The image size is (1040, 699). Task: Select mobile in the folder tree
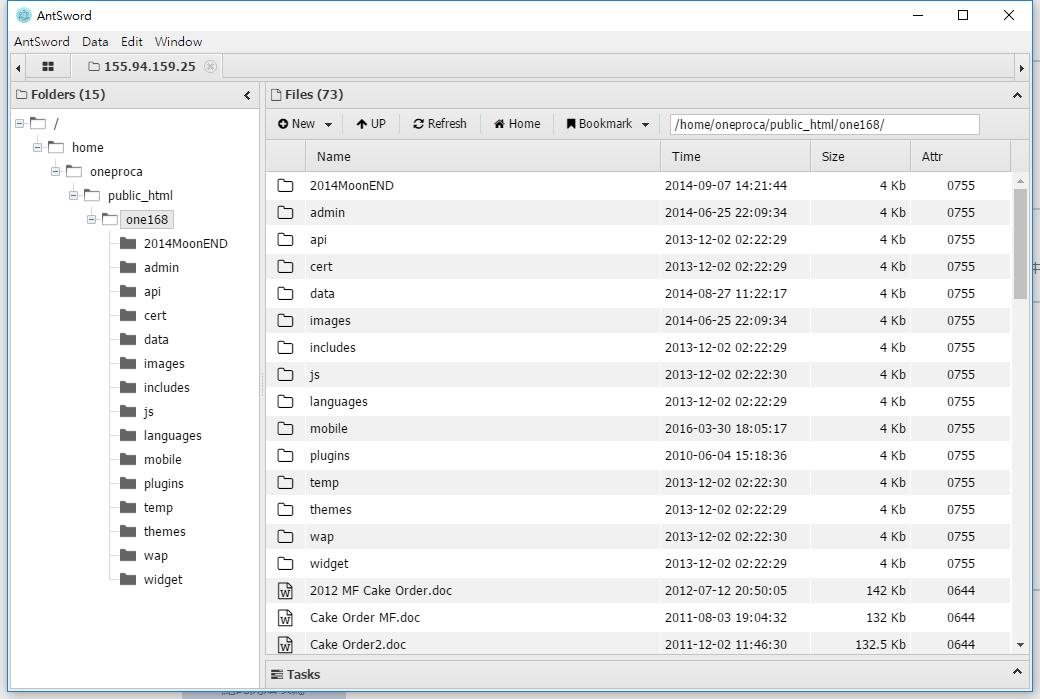click(162, 460)
